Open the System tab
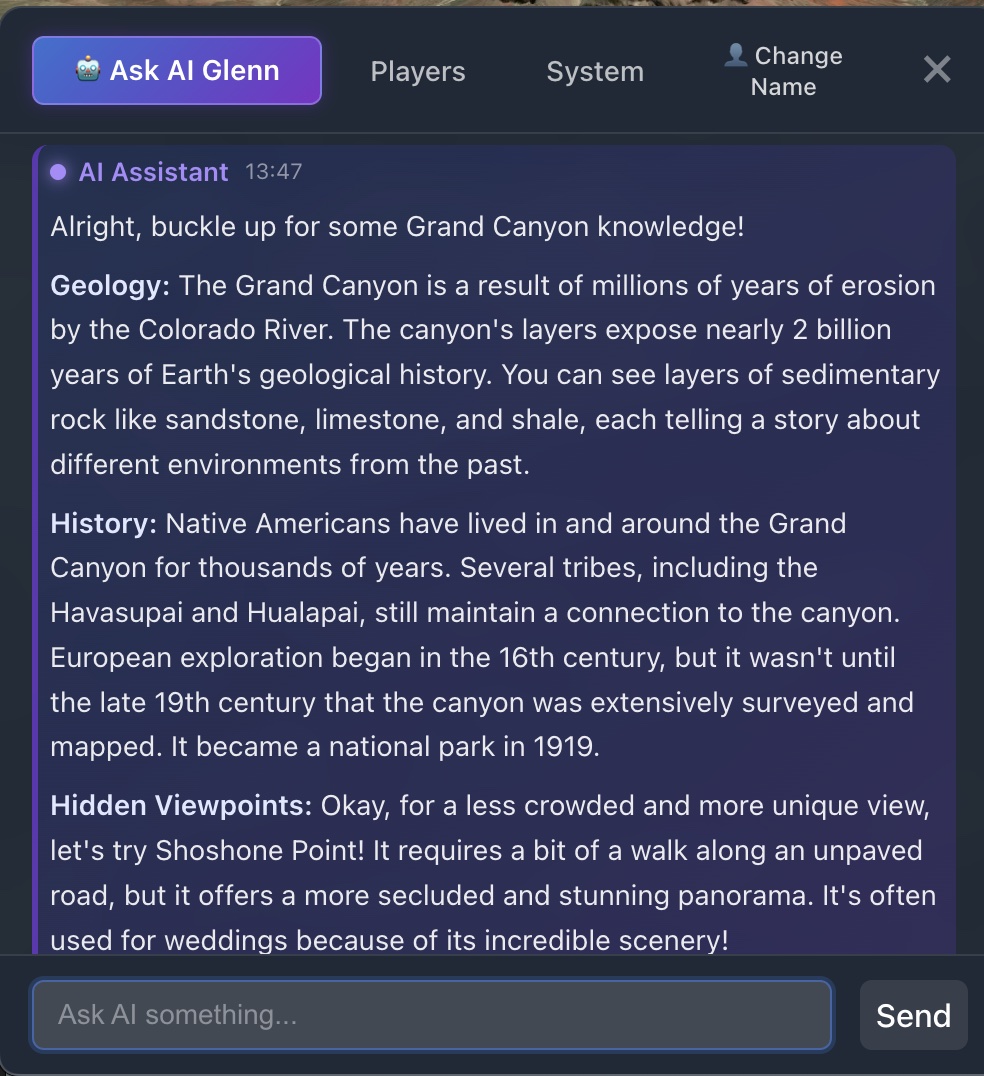The width and height of the screenshot is (984, 1076). coord(594,71)
